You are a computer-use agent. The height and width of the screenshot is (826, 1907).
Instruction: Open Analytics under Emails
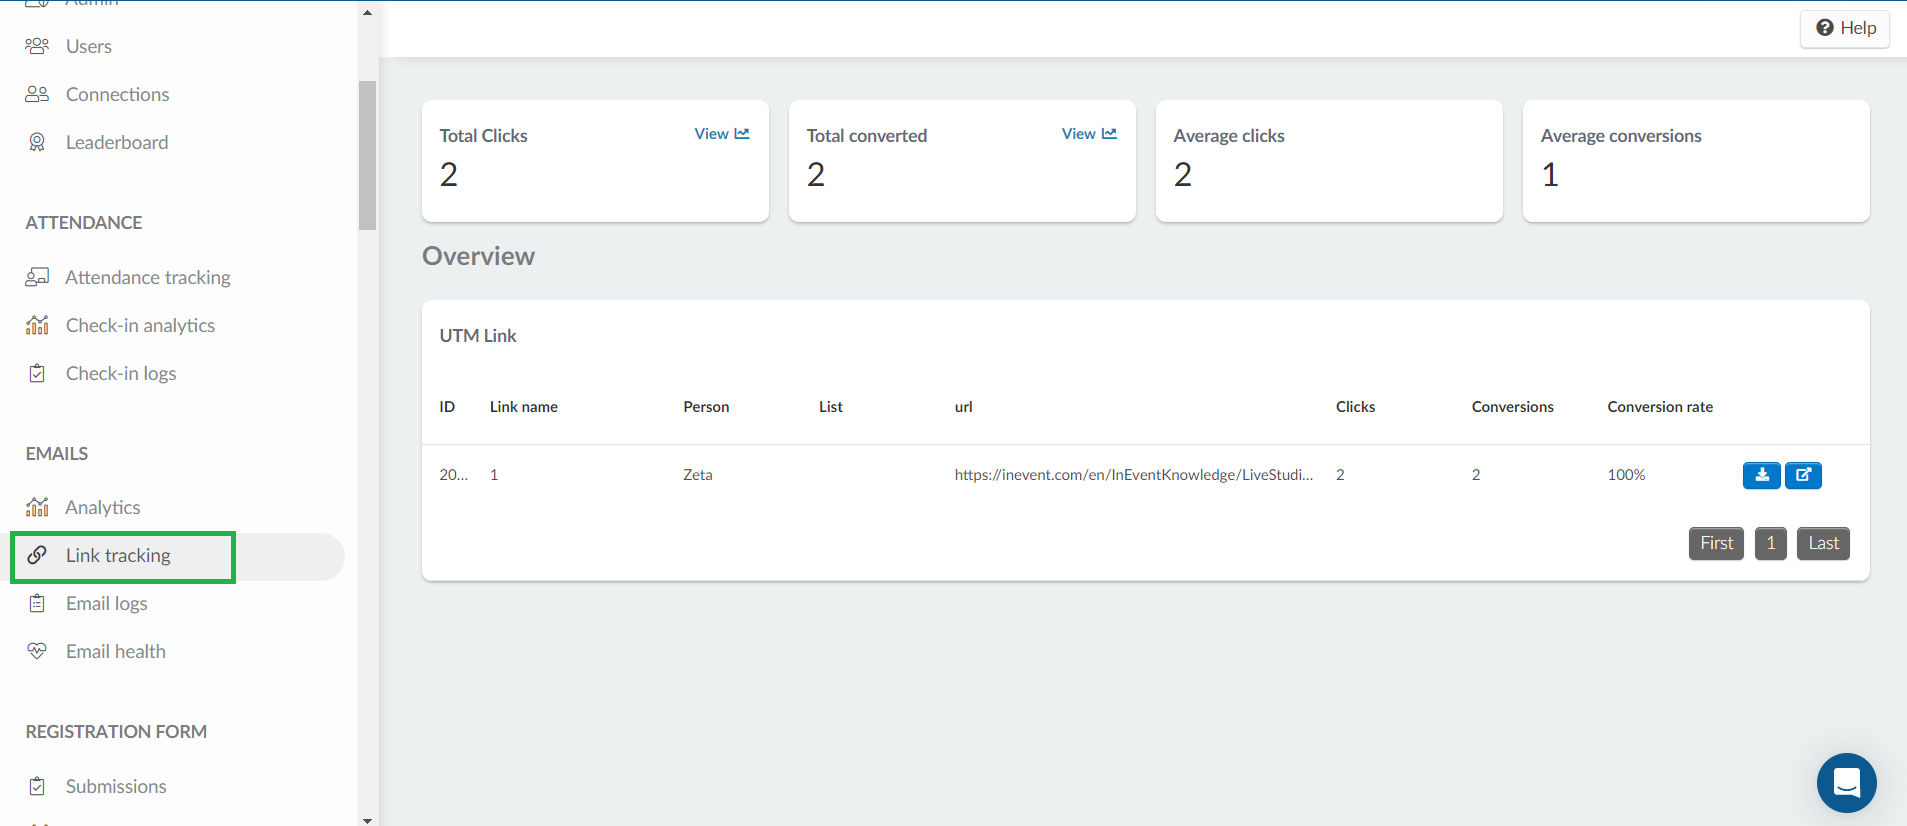(103, 507)
